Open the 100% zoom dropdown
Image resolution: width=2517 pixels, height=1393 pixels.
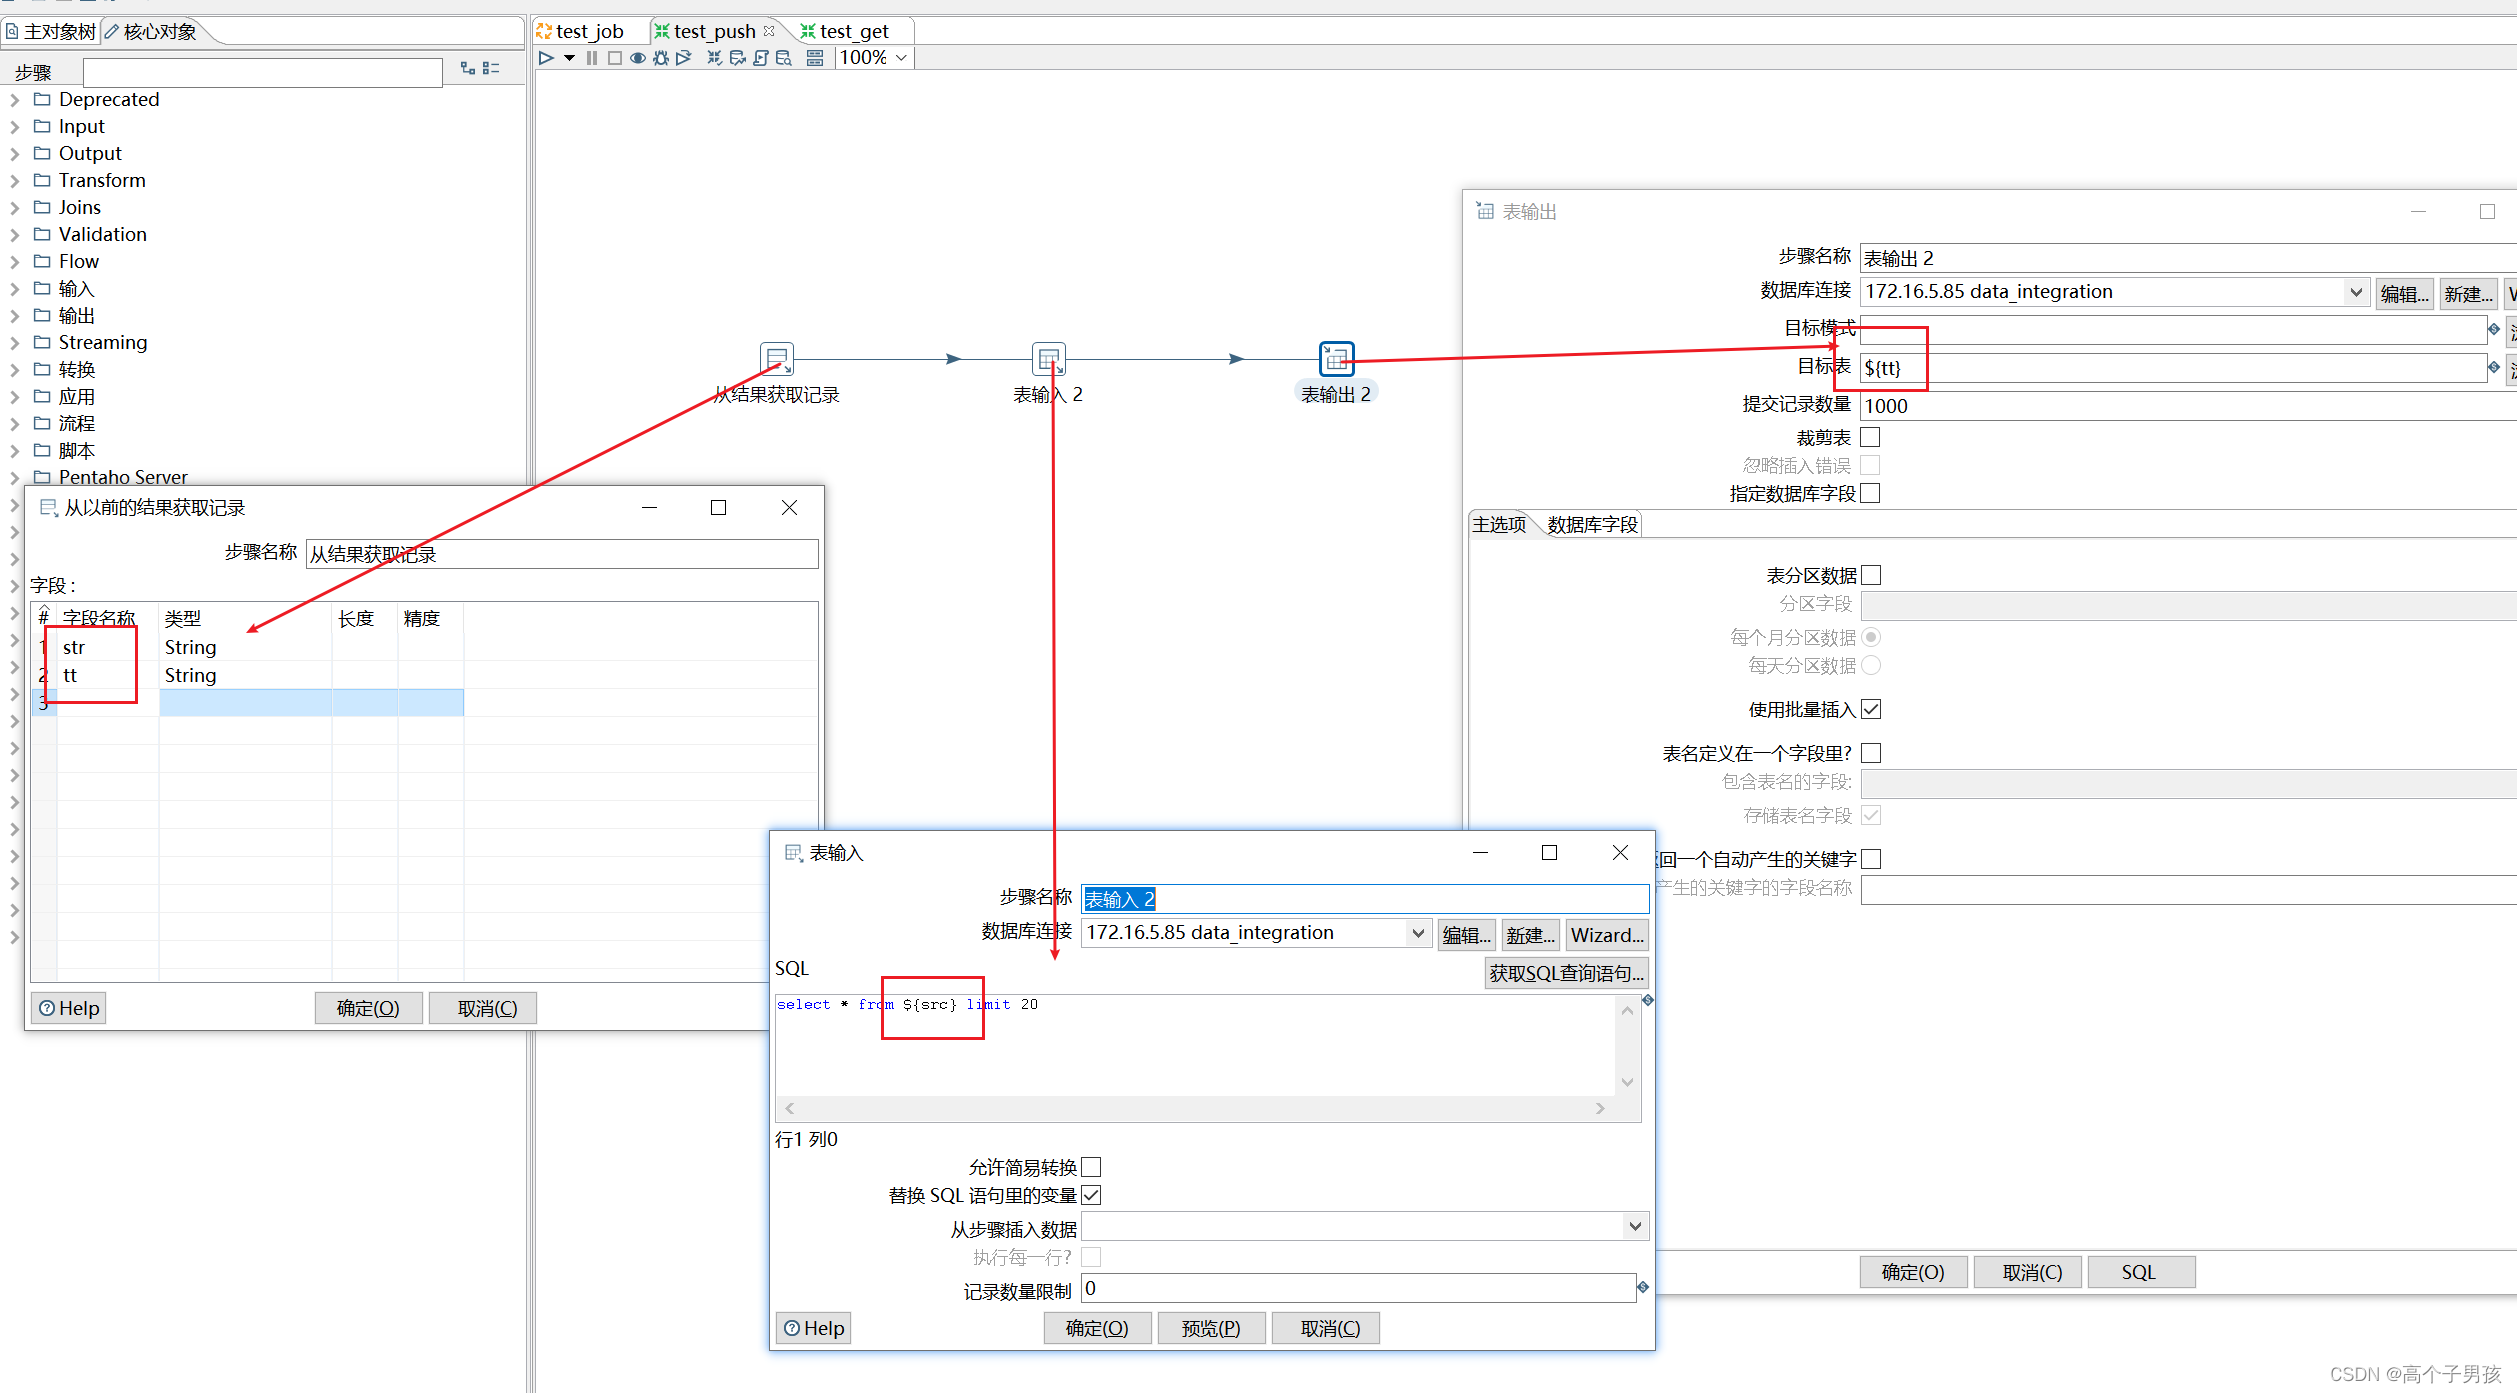coord(900,58)
